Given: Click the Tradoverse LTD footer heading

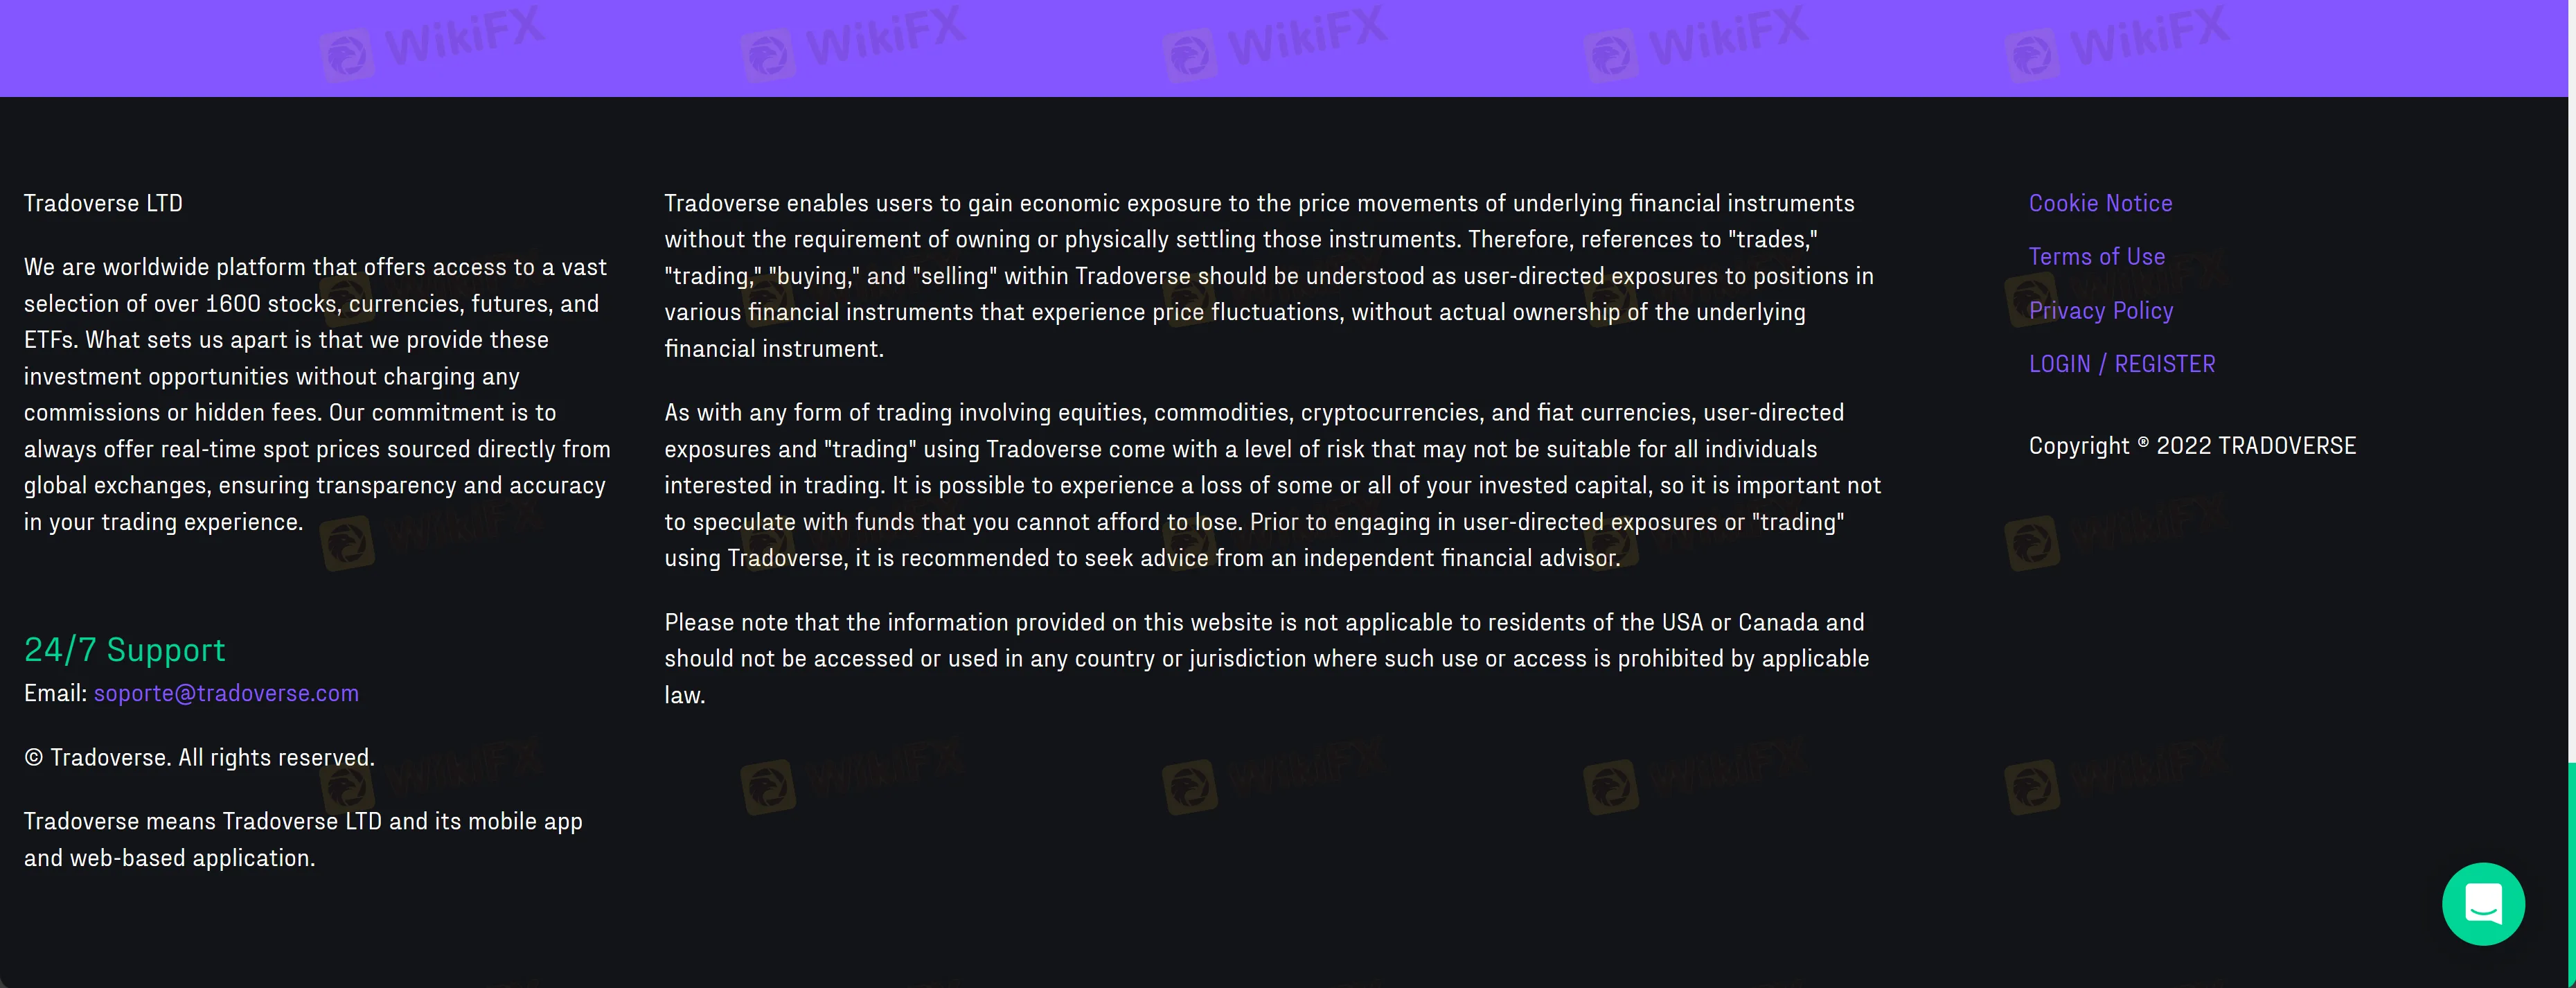Looking at the screenshot, I should point(103,204).
